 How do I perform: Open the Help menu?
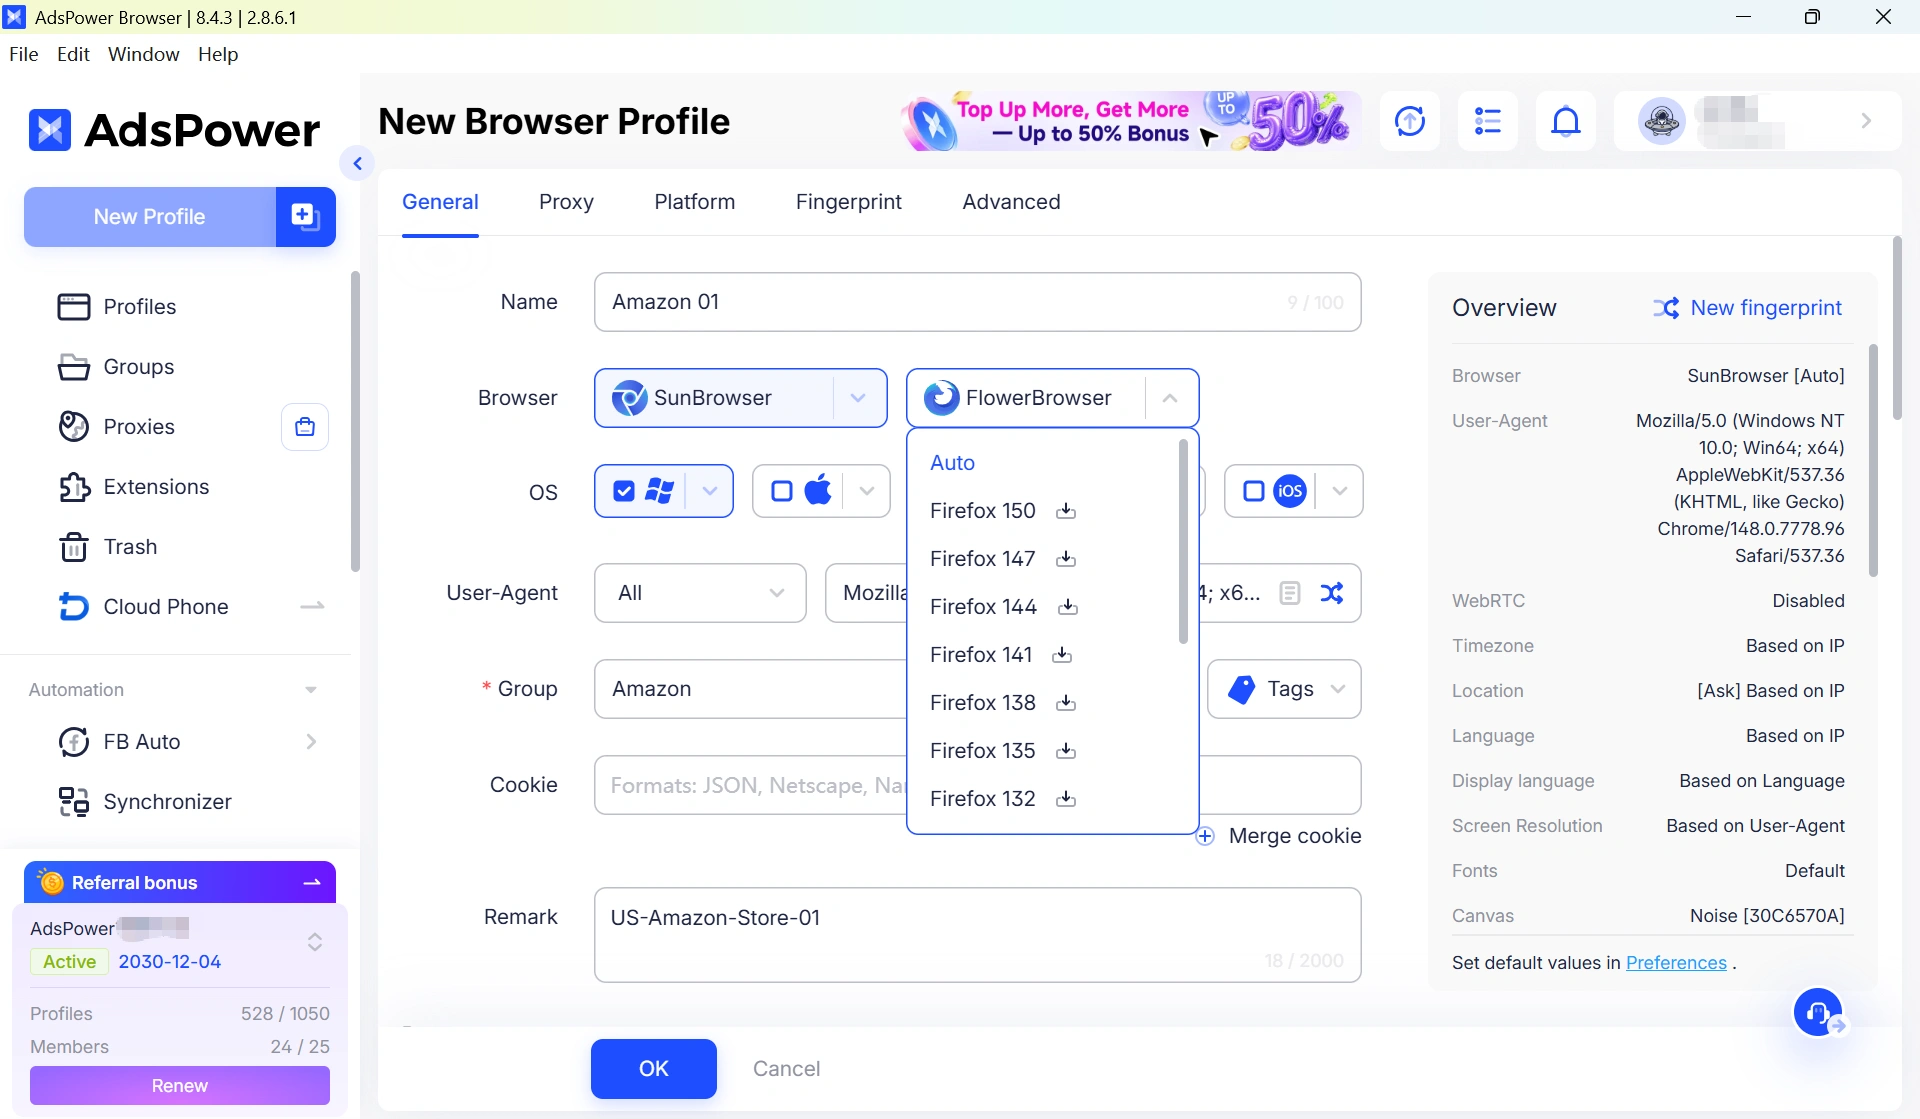pos(218,54)
